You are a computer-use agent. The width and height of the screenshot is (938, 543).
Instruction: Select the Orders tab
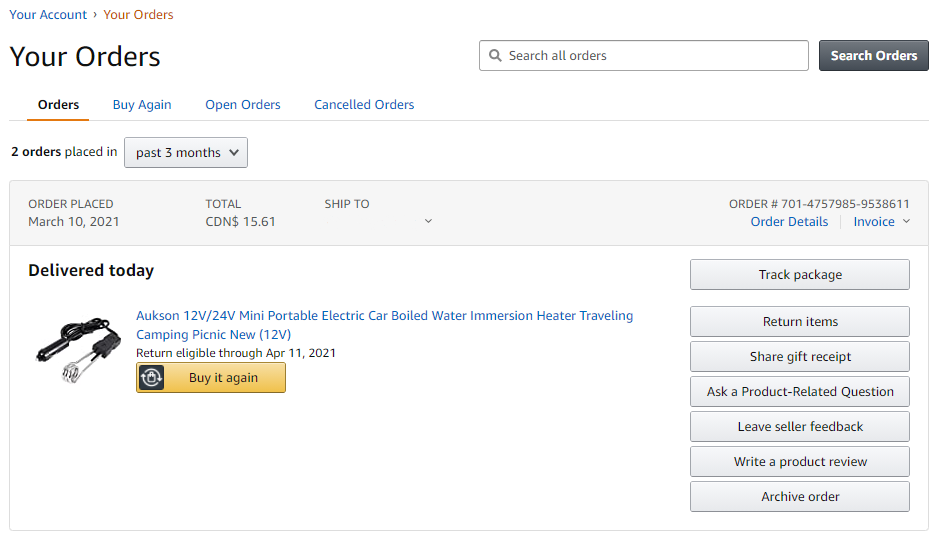pyautogui.click(x=59, y=105)
